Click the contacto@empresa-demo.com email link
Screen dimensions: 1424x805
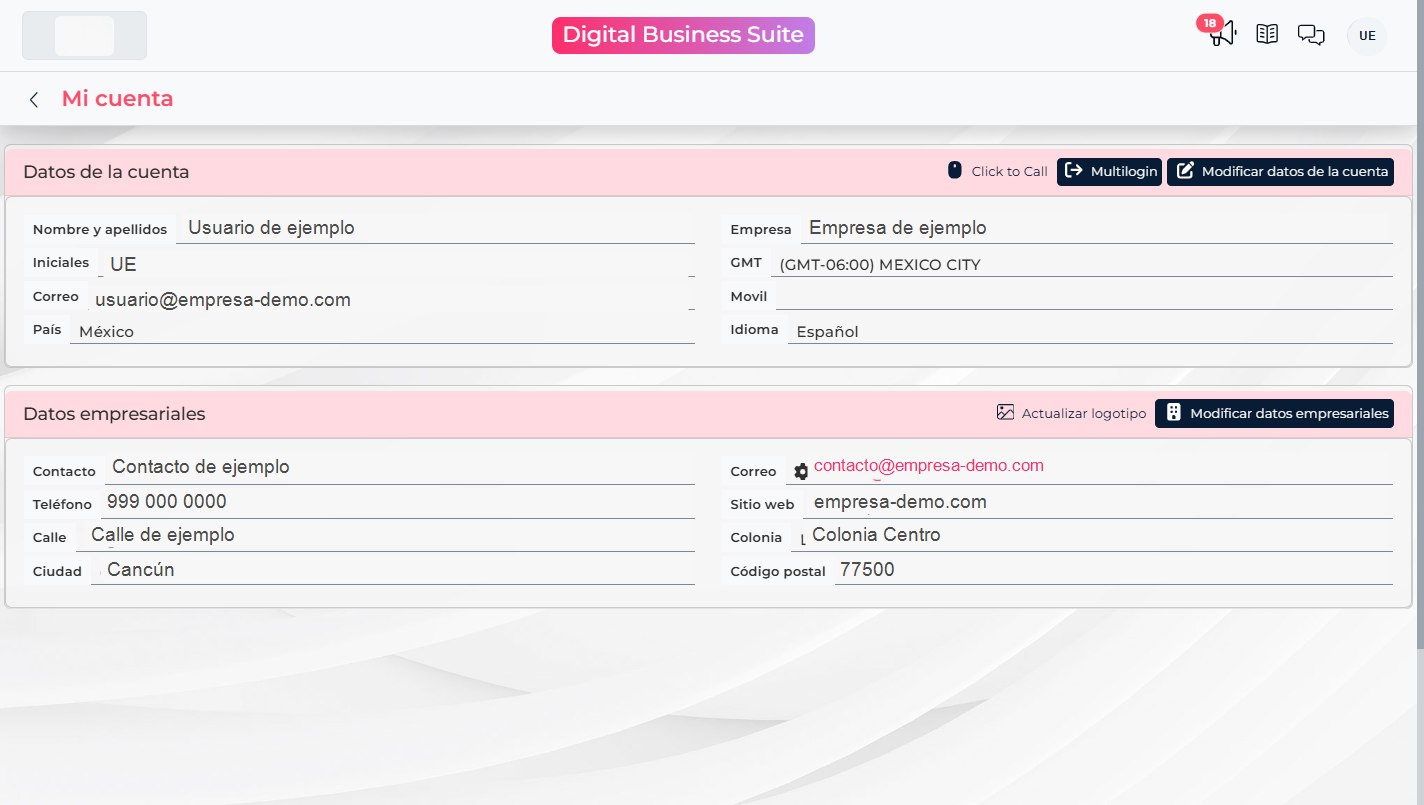tap(929, 465)
